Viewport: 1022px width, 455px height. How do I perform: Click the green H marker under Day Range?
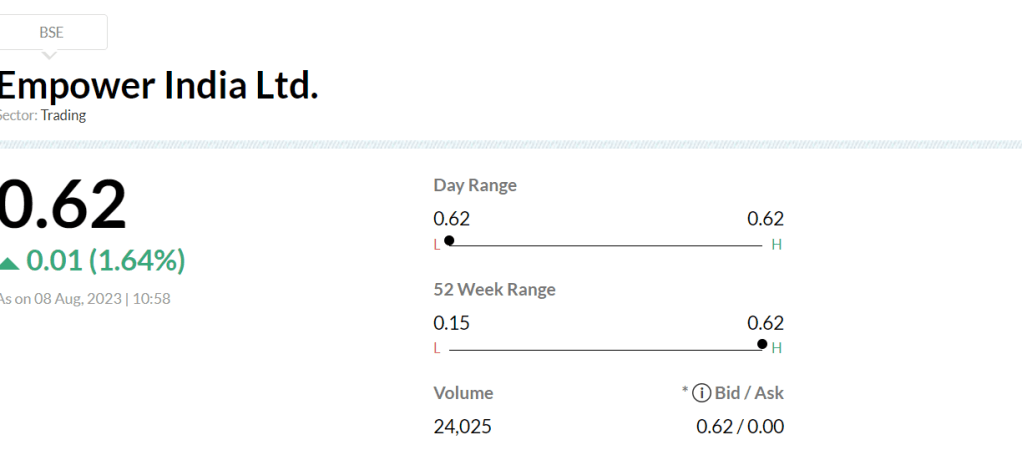tap(776, 245)
